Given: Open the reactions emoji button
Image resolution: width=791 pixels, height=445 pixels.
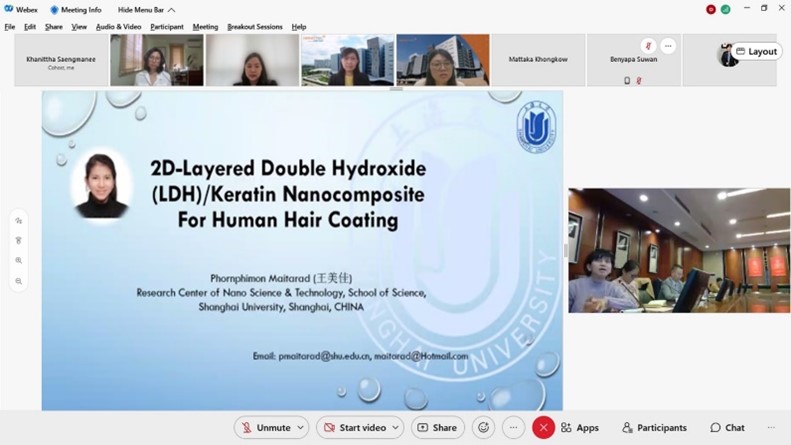Looking at the screenshot, I should click(483, 428).
